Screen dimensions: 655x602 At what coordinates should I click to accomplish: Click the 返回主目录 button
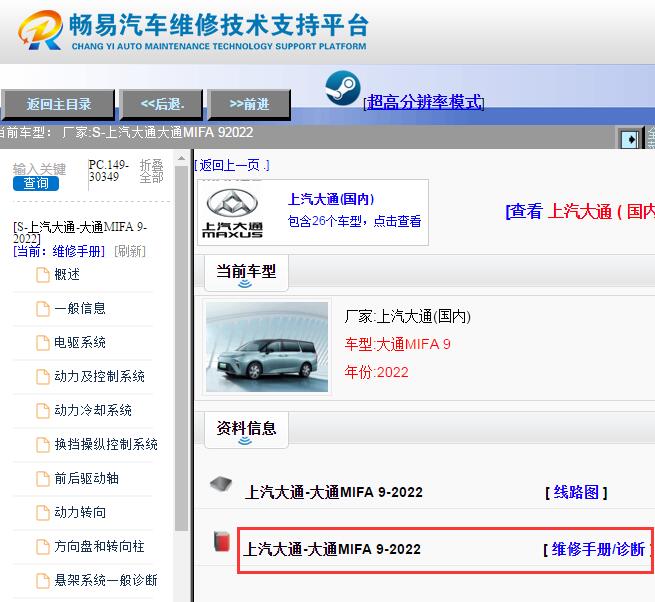[58, 104]
